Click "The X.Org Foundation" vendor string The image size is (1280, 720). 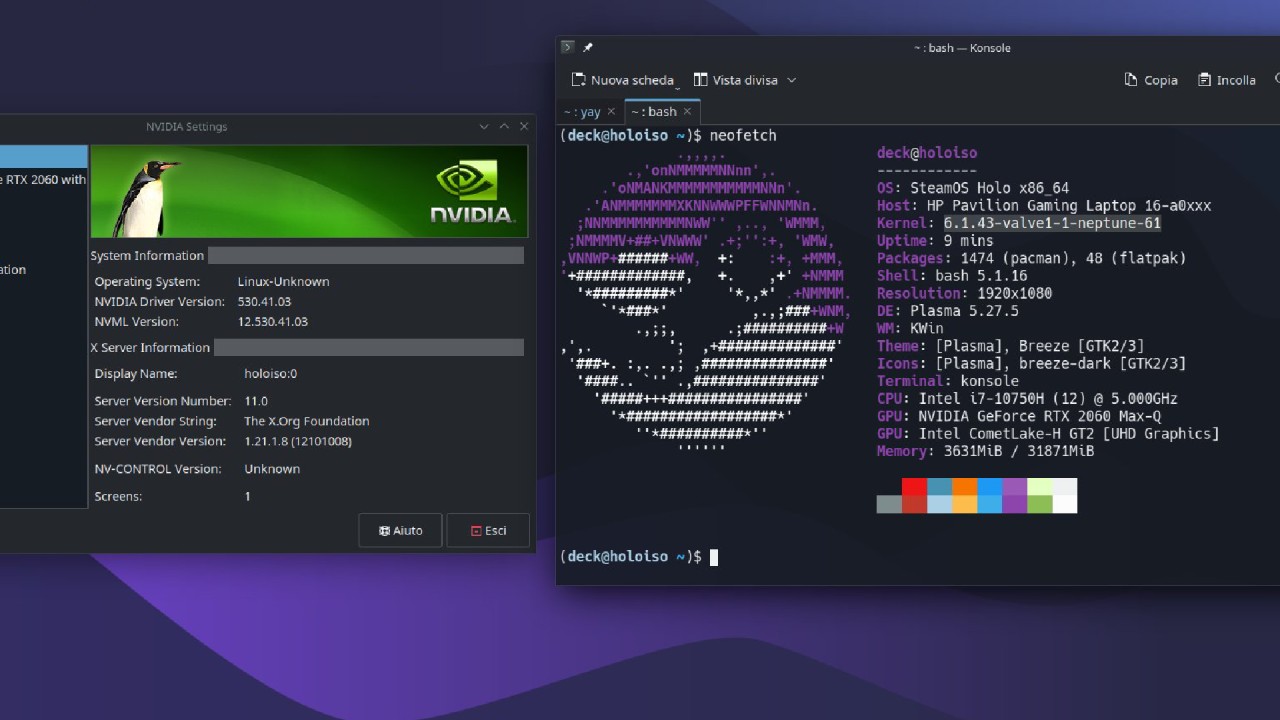point(307,421)
